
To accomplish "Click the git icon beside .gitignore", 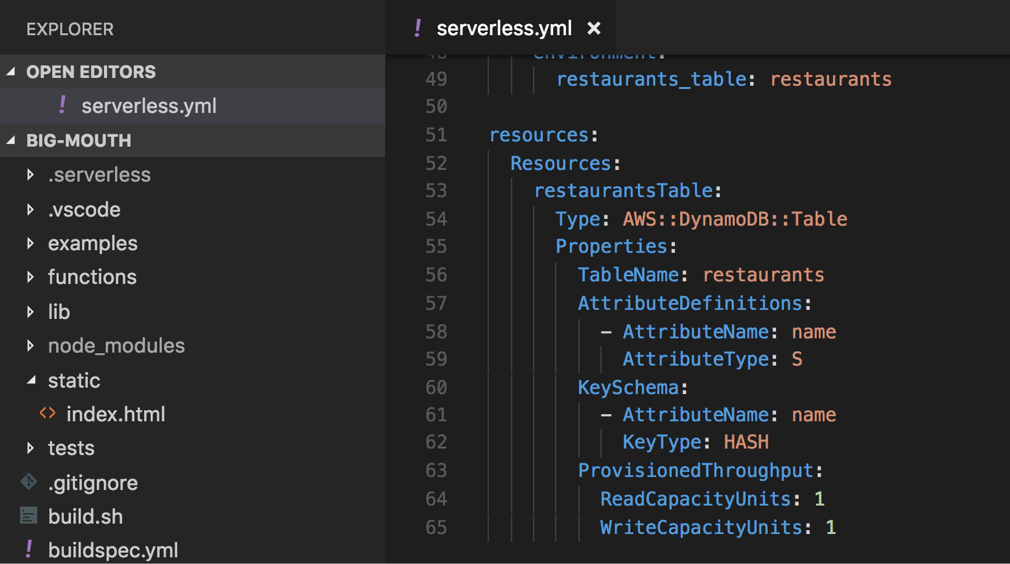I will click(29, 482).
